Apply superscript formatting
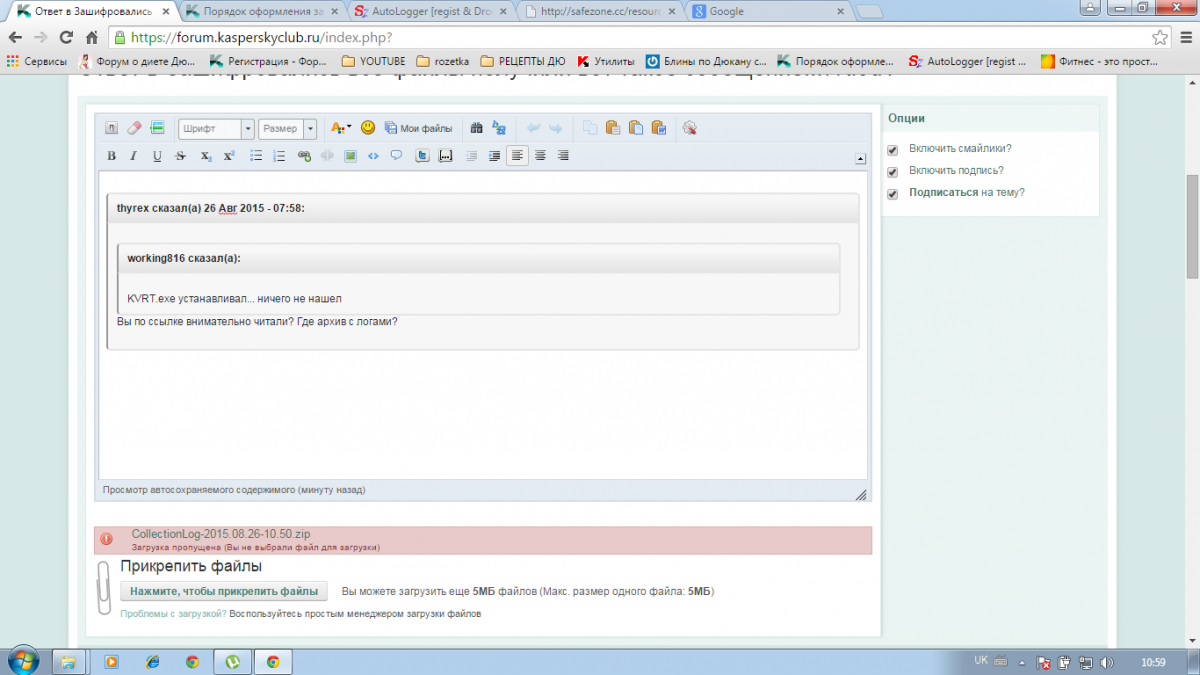 (x=228, y=156)
